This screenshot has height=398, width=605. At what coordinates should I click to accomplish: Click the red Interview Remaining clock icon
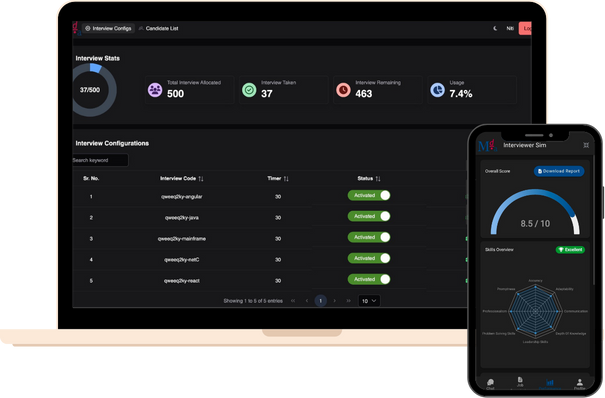(343, 90)
